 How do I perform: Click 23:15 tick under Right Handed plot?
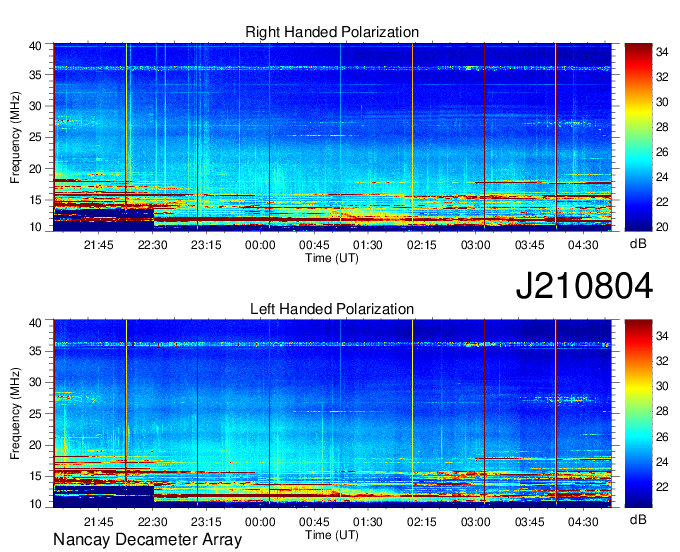click(x=206, y=245)
